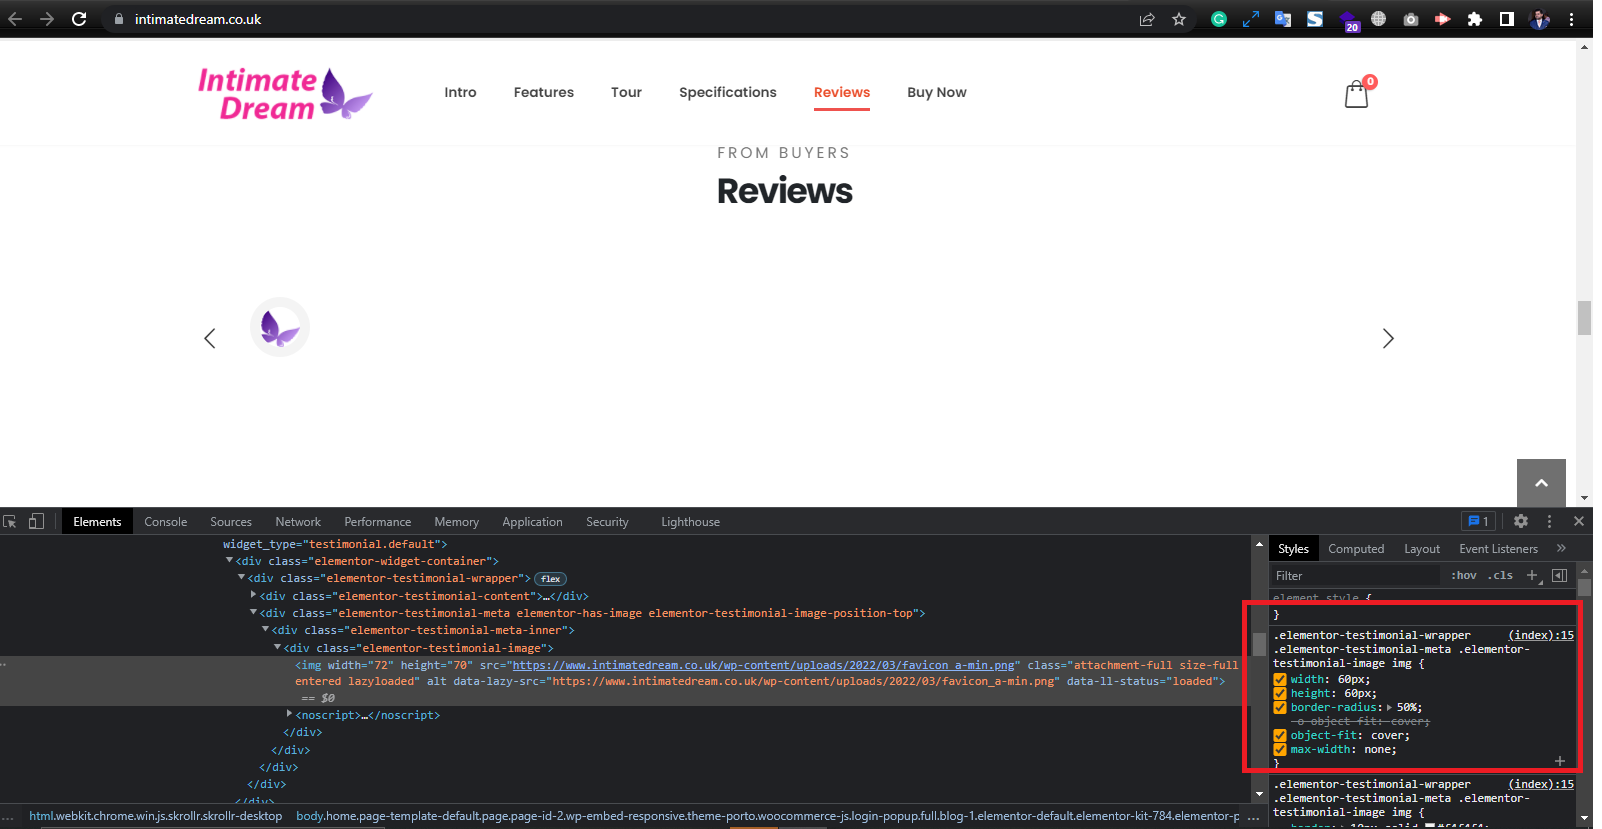Toggle the computed styles sidebar pane icon
This screenshot has height=829, width=1602.
[x=1559, y=575]
